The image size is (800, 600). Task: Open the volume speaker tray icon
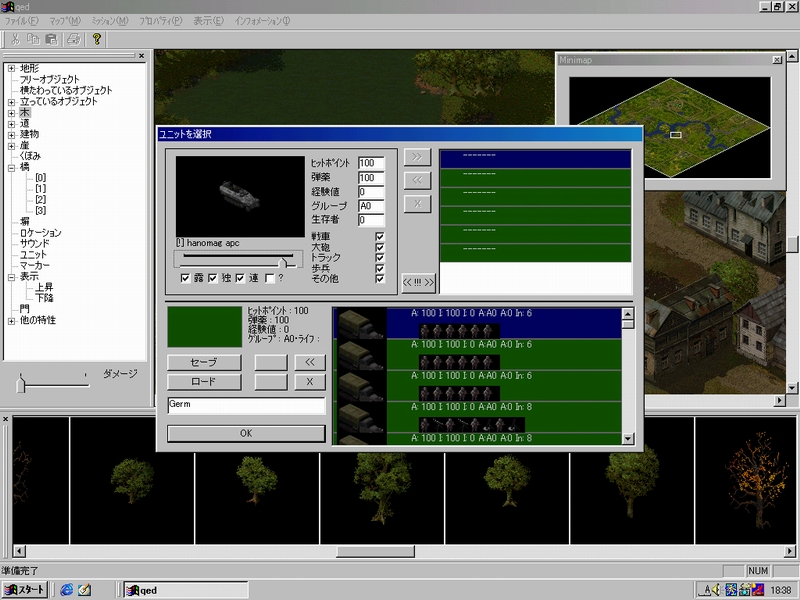[717, 590]
